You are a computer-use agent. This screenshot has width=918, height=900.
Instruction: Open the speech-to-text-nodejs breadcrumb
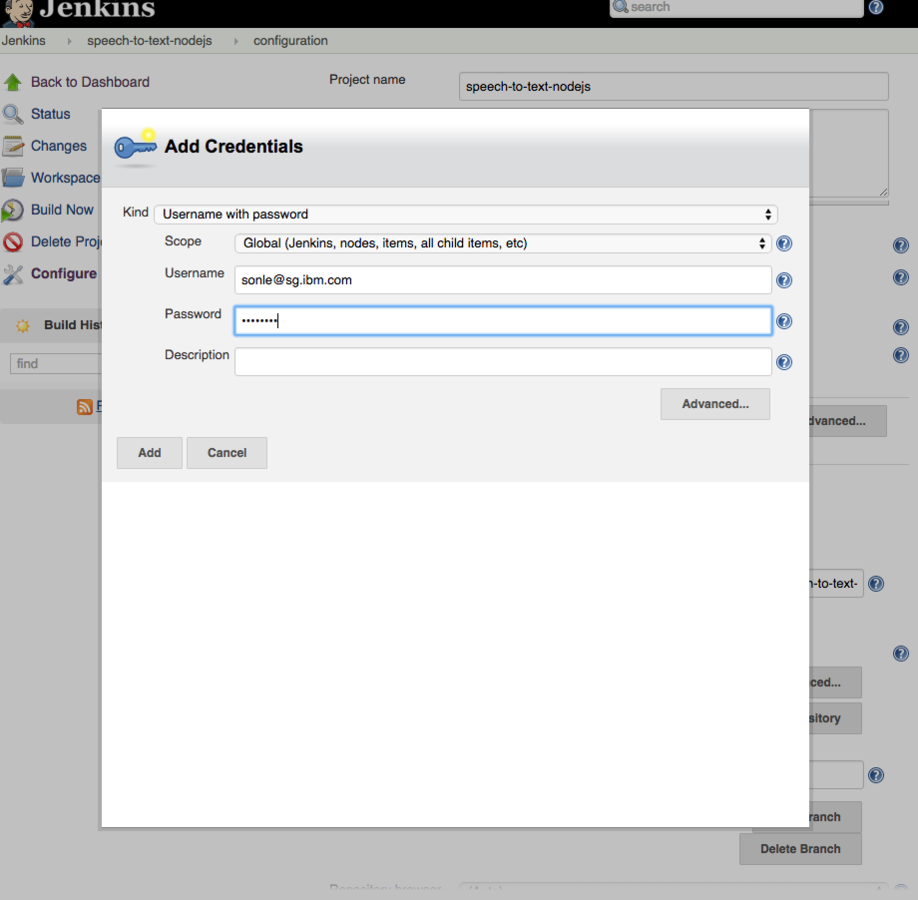point(149,40)
